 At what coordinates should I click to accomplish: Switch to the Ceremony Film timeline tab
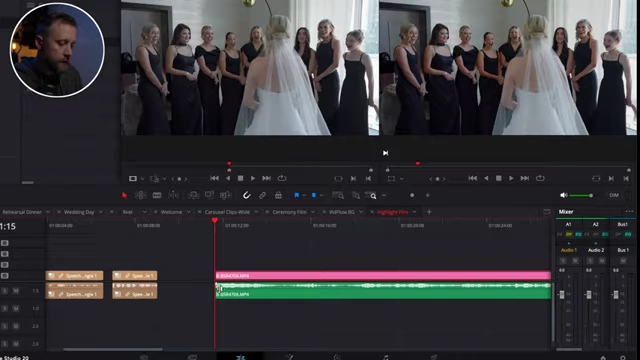point(289,212)
